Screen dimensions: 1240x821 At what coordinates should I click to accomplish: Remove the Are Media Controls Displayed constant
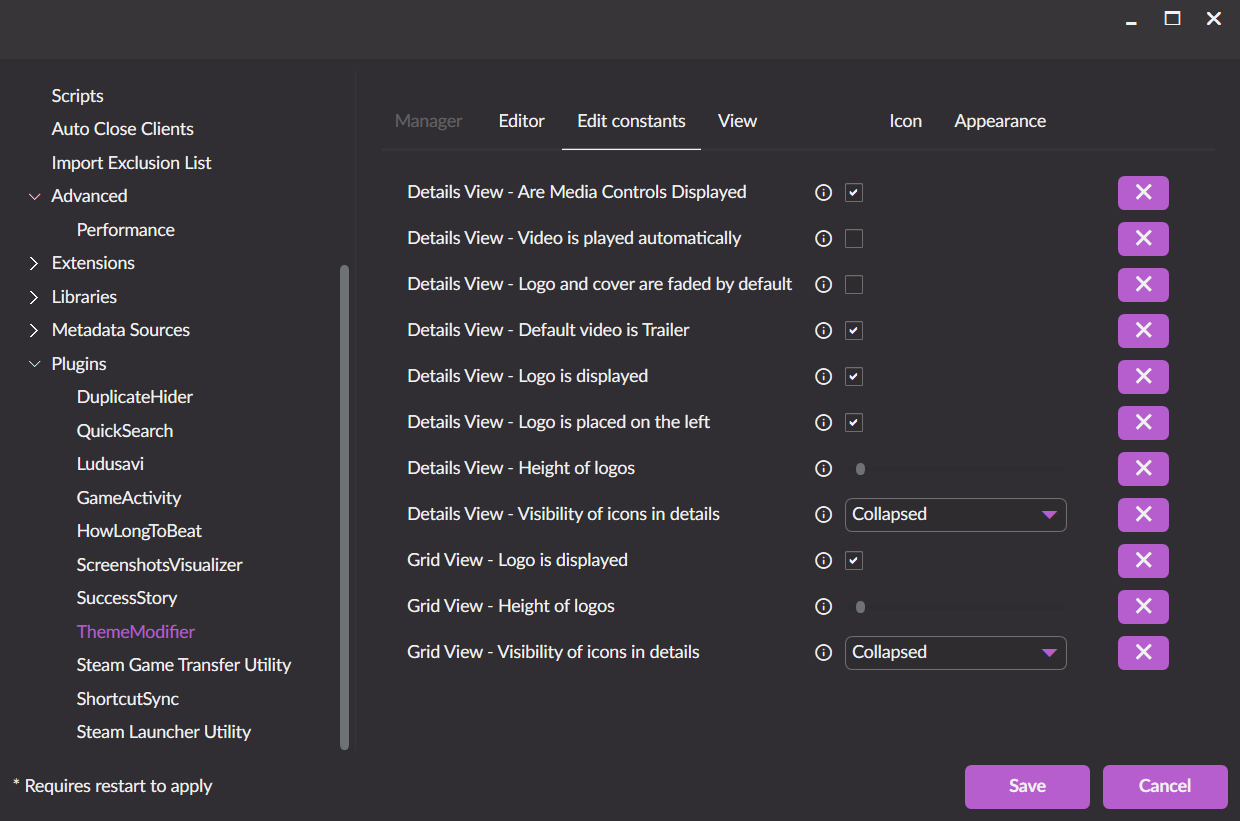(x=1143, y=193)
